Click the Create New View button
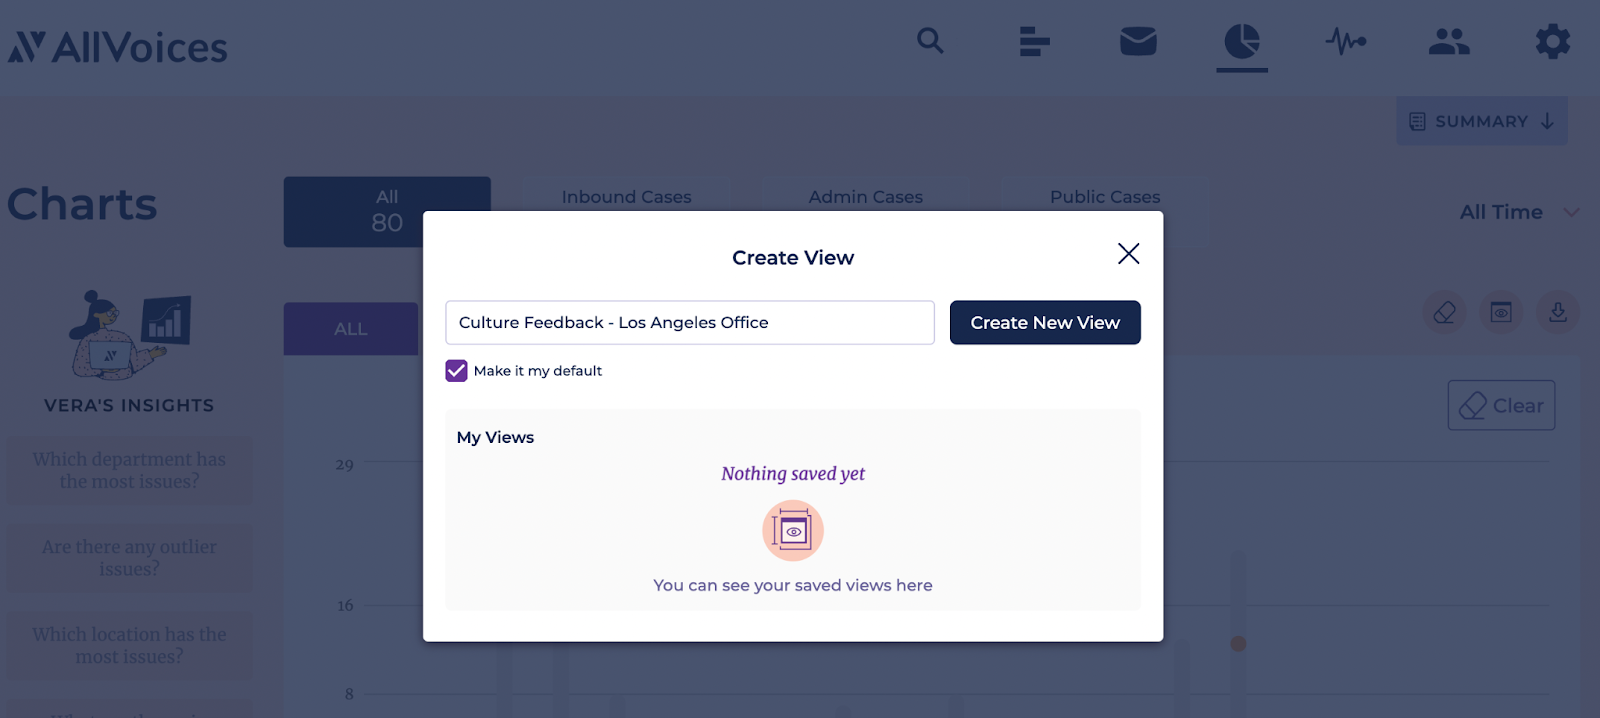 point(1045,323)
